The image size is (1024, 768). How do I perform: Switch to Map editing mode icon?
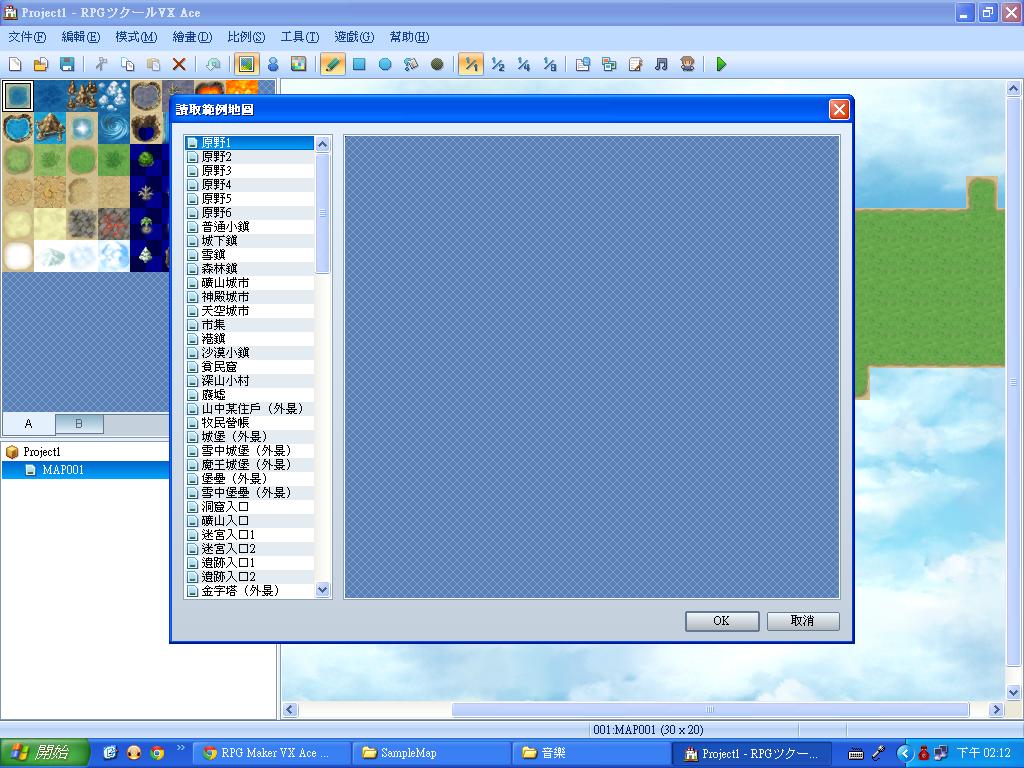click(x=246, y=64)
